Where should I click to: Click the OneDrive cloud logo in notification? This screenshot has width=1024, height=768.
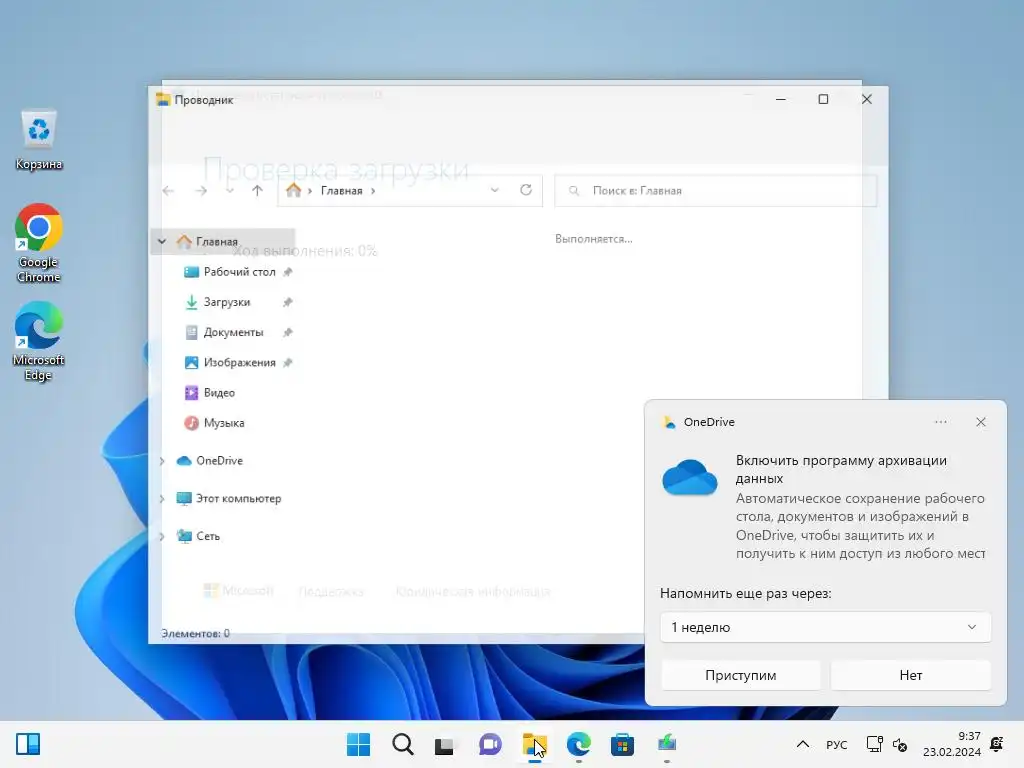click(x=690, y=477)
